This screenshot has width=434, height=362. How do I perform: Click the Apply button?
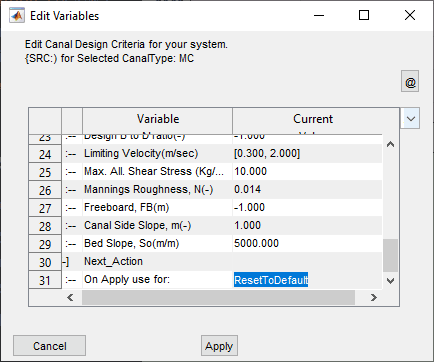pos(219,346)
